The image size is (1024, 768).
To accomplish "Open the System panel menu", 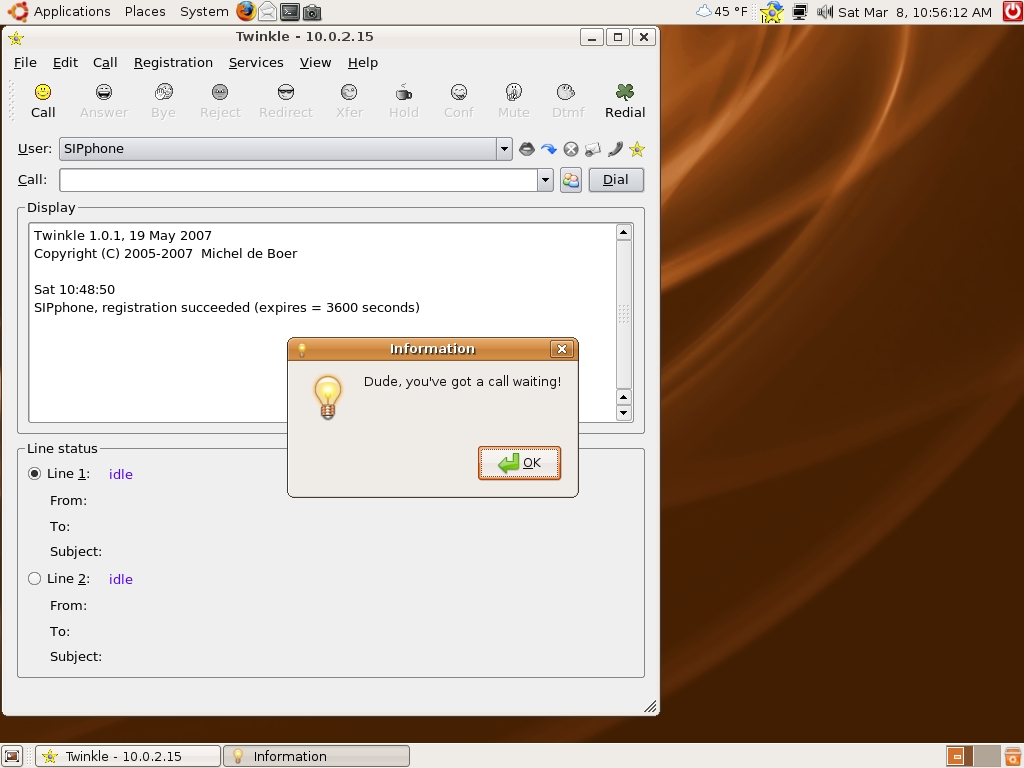I will click(x=204, y=11).
